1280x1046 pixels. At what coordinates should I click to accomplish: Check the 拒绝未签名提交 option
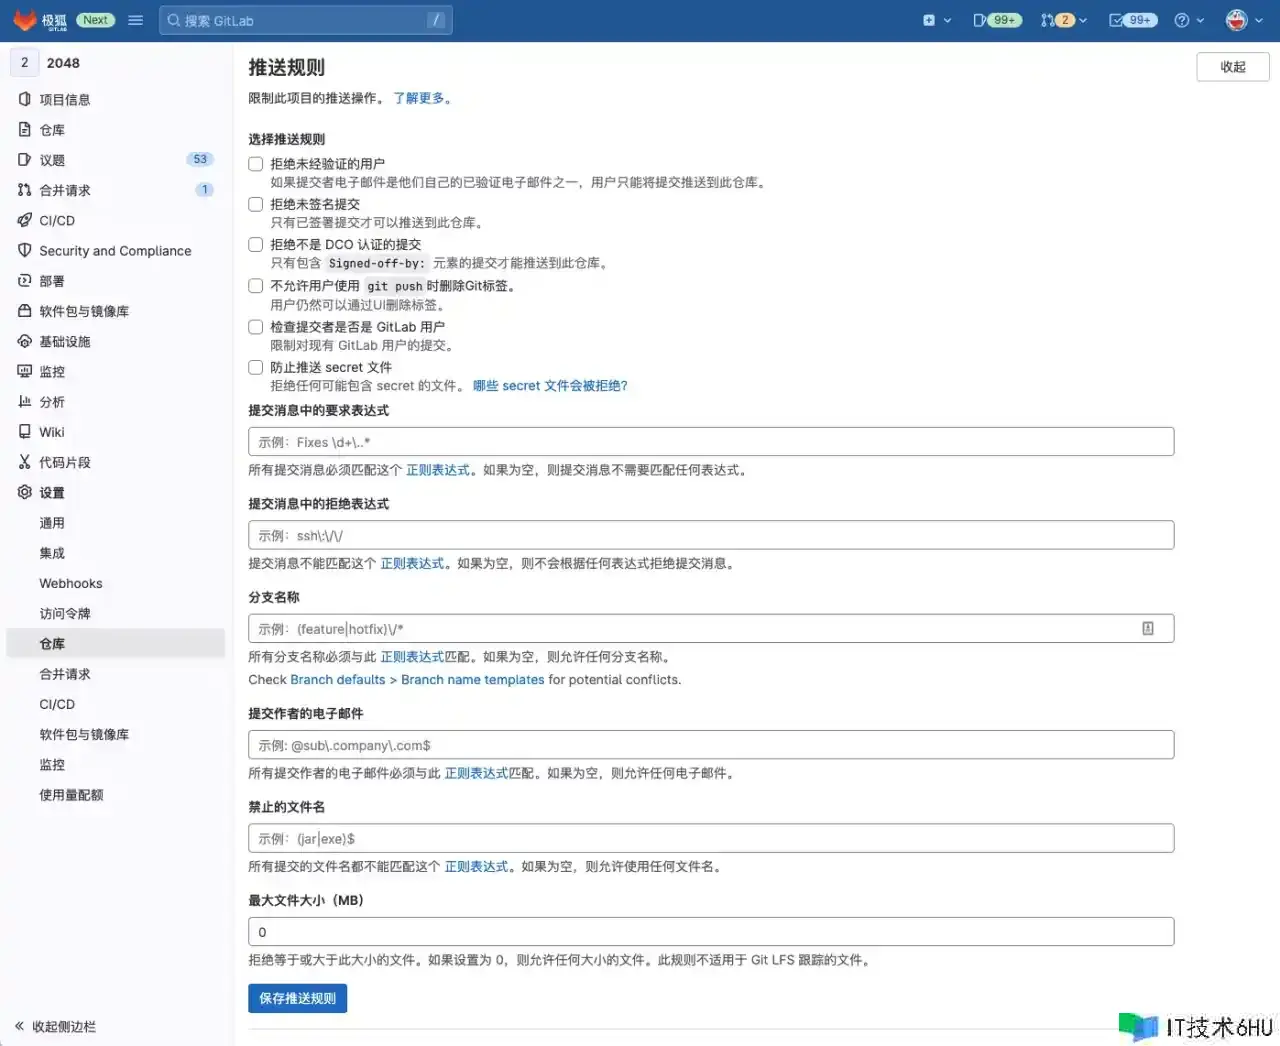pyautogui.click(x=256, y=204)
